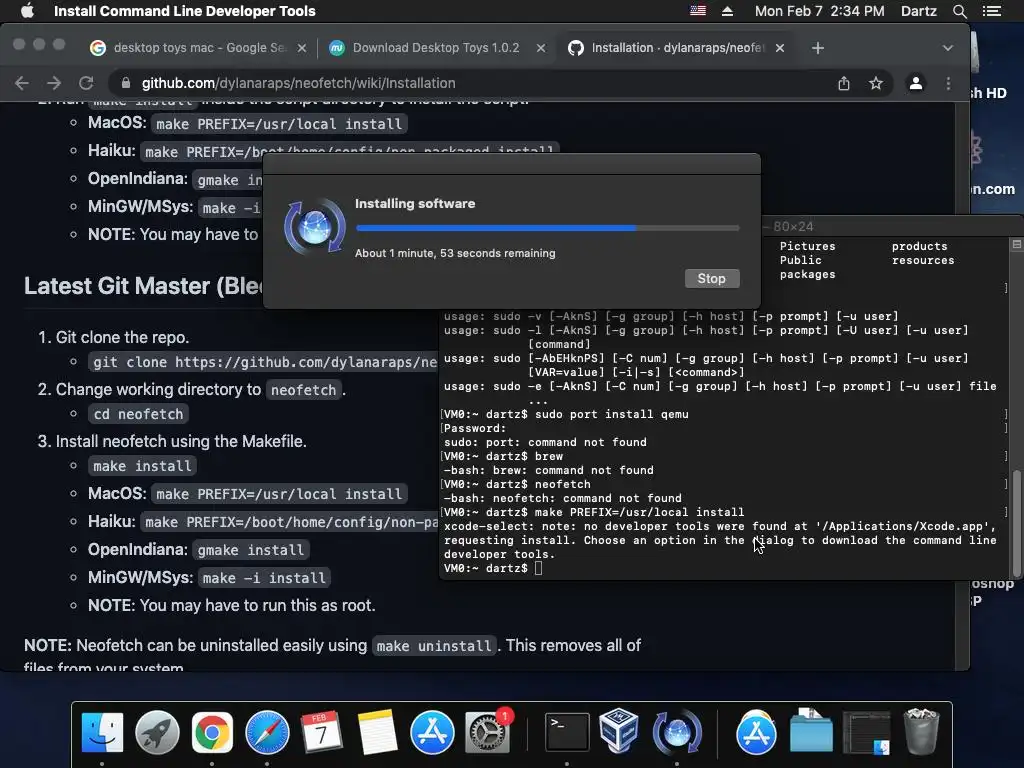This screenshot has height=768, width=1024.
Task: Open Notification Center list icon
Action: point(991,11)
